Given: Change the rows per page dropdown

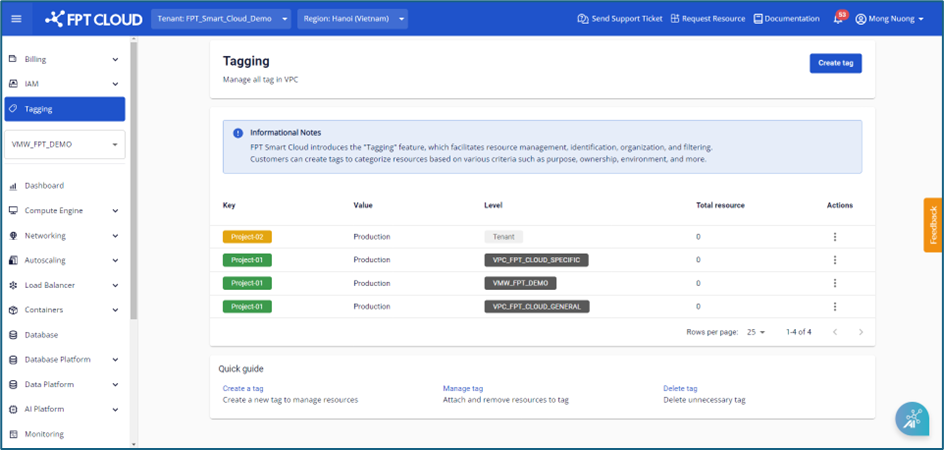Looking at the screenshot, I should 755,331.
